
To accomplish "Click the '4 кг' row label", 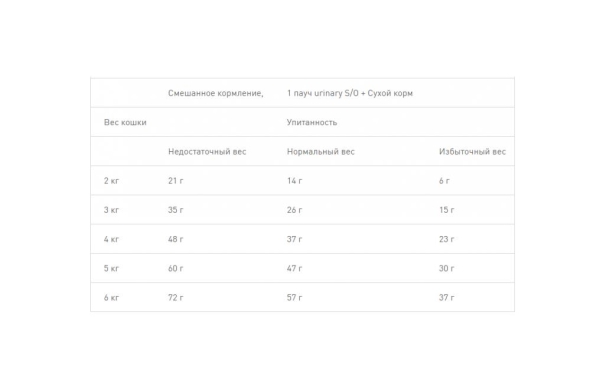I will pos(111,239).
